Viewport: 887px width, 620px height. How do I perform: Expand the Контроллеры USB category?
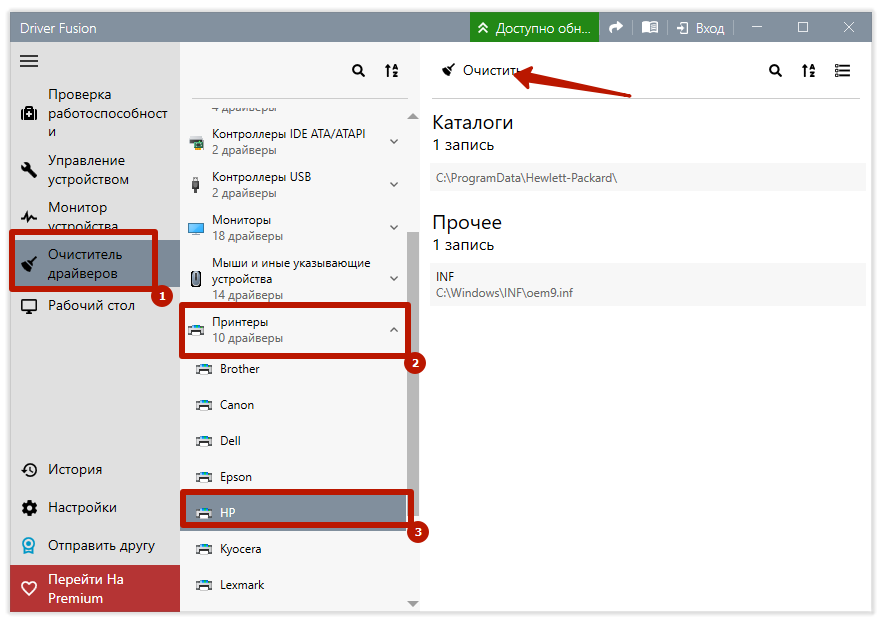point(394,185)
